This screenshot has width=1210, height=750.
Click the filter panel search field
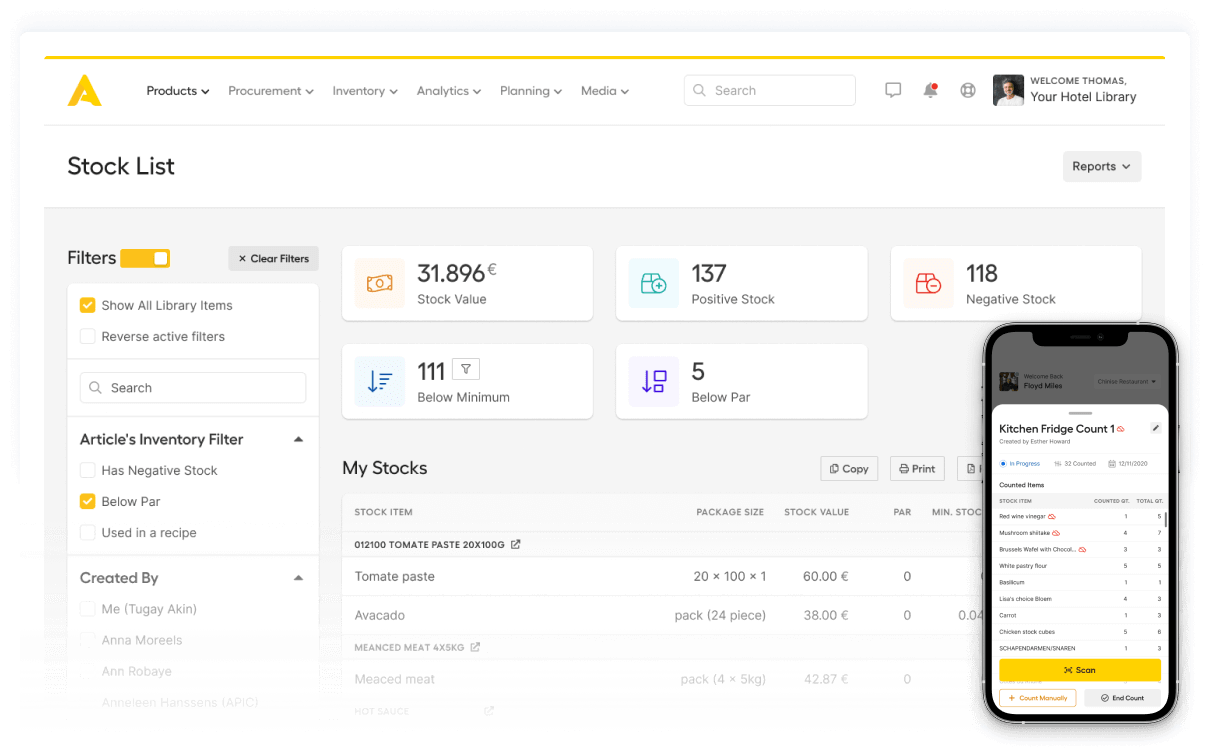click(192, 387)
